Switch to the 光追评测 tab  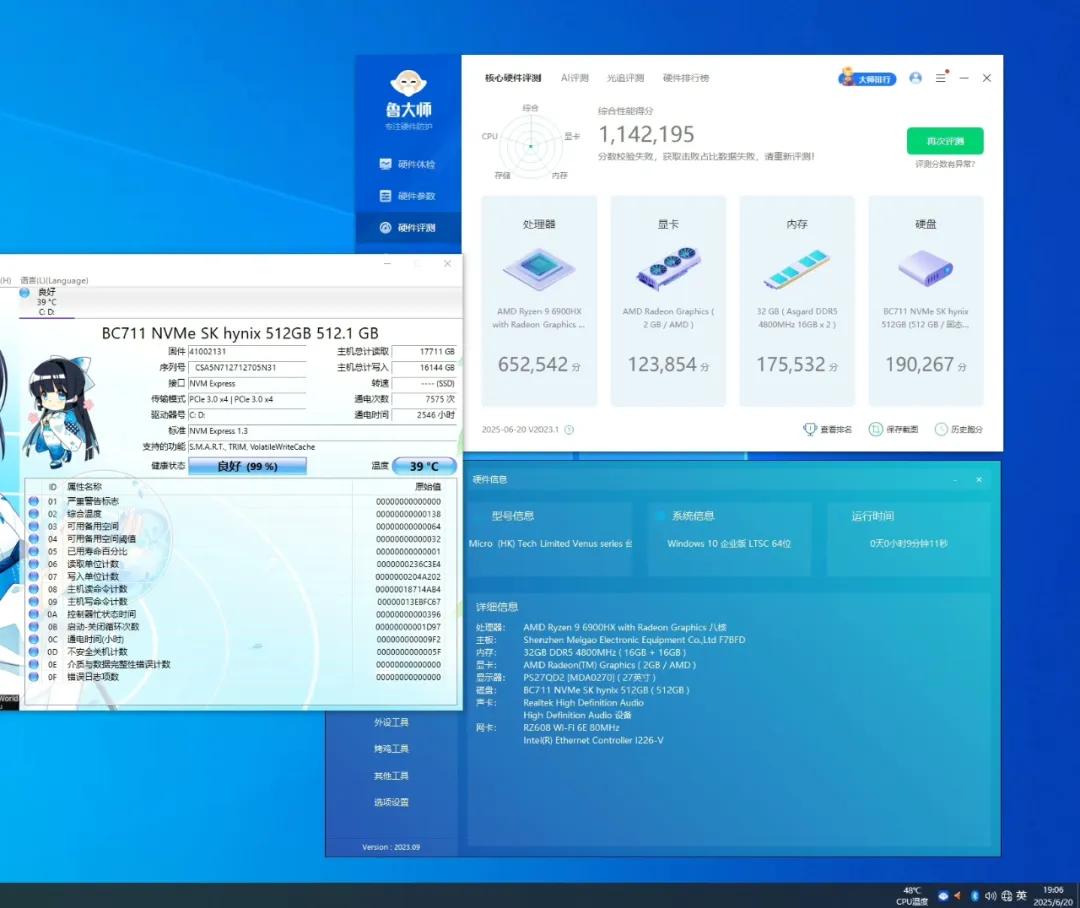(x=625, y=78)
